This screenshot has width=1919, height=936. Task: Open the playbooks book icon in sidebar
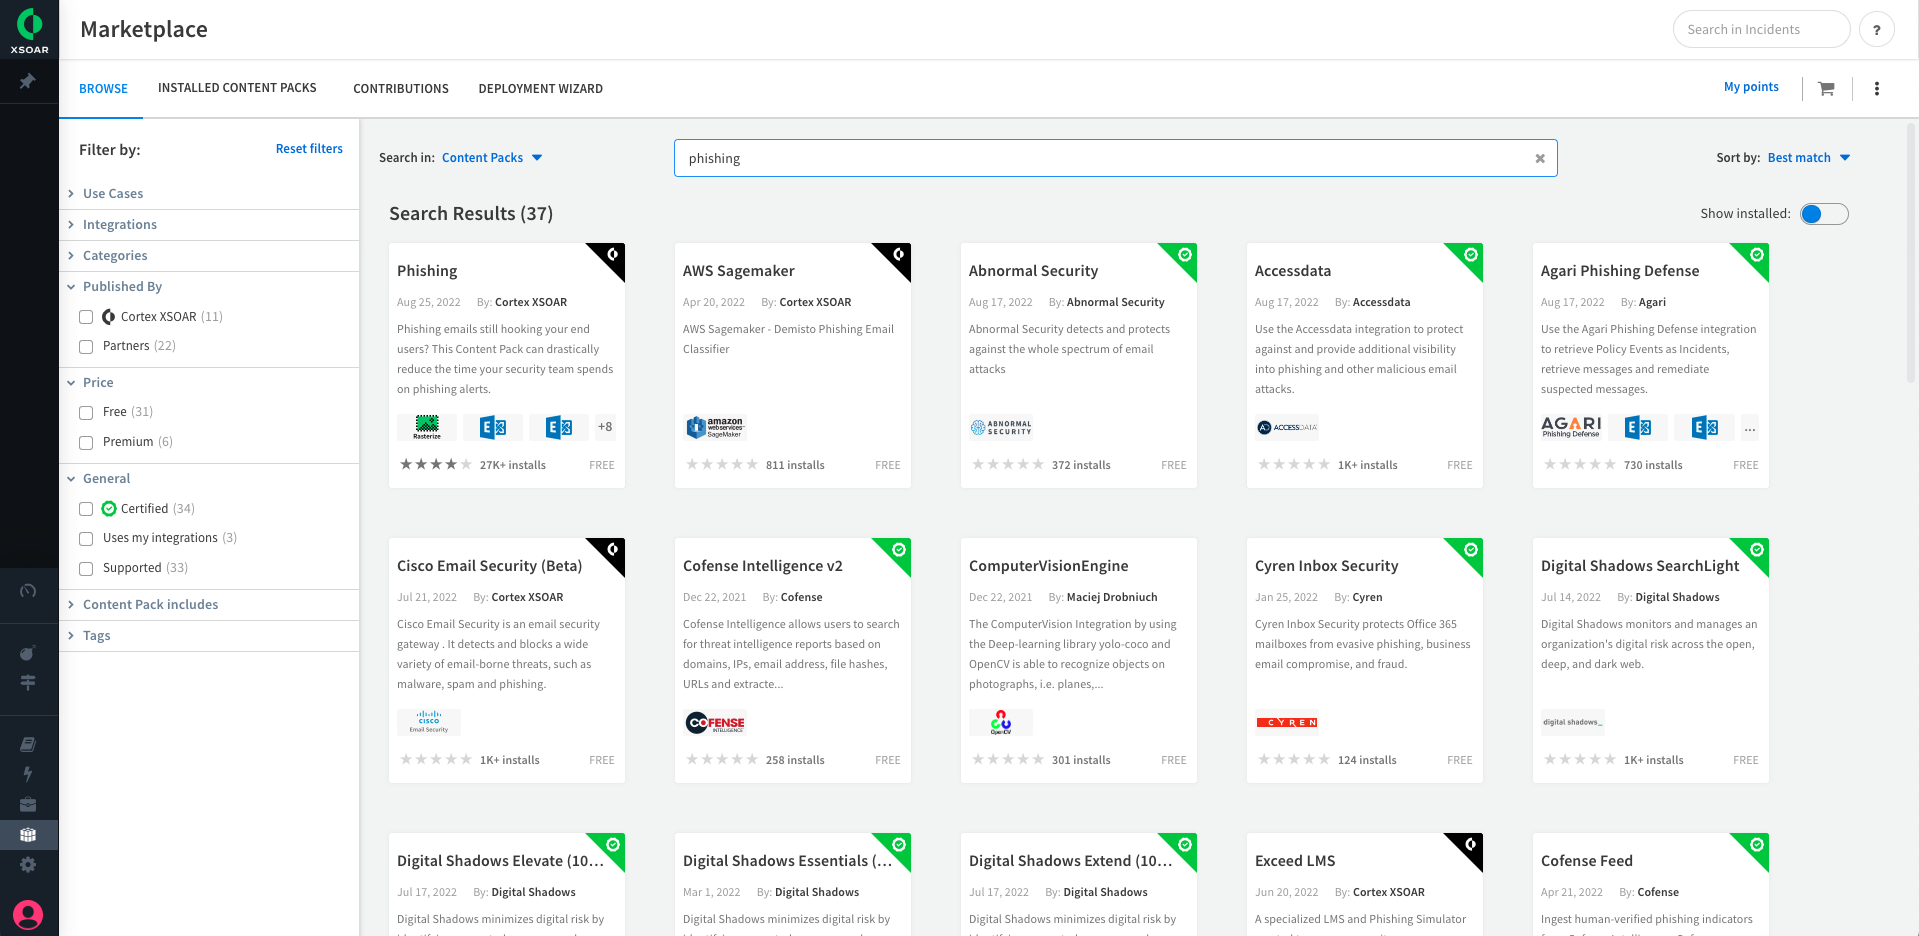click(x=28, y=744)
